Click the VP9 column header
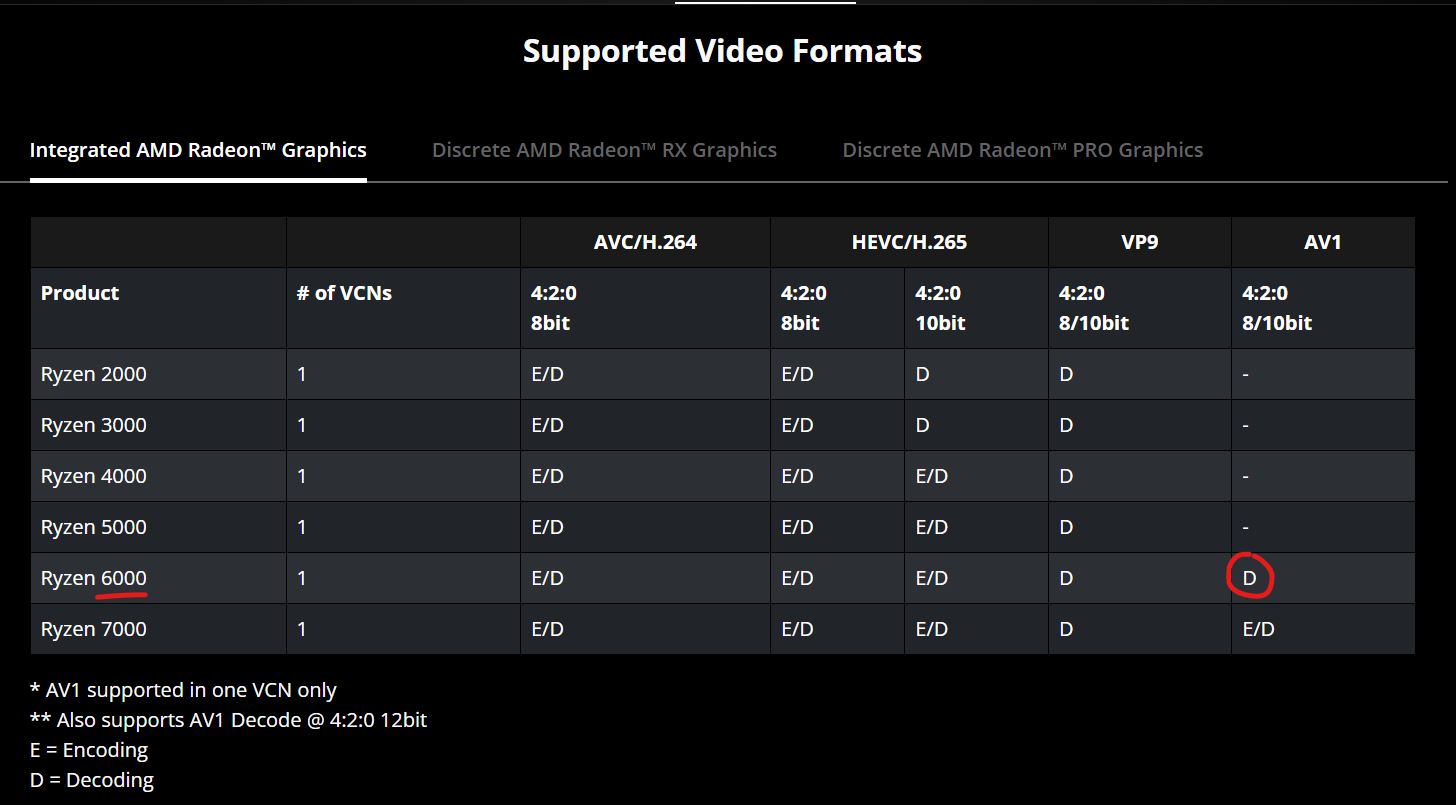The image size is (1456, 805). (1140, 242)
